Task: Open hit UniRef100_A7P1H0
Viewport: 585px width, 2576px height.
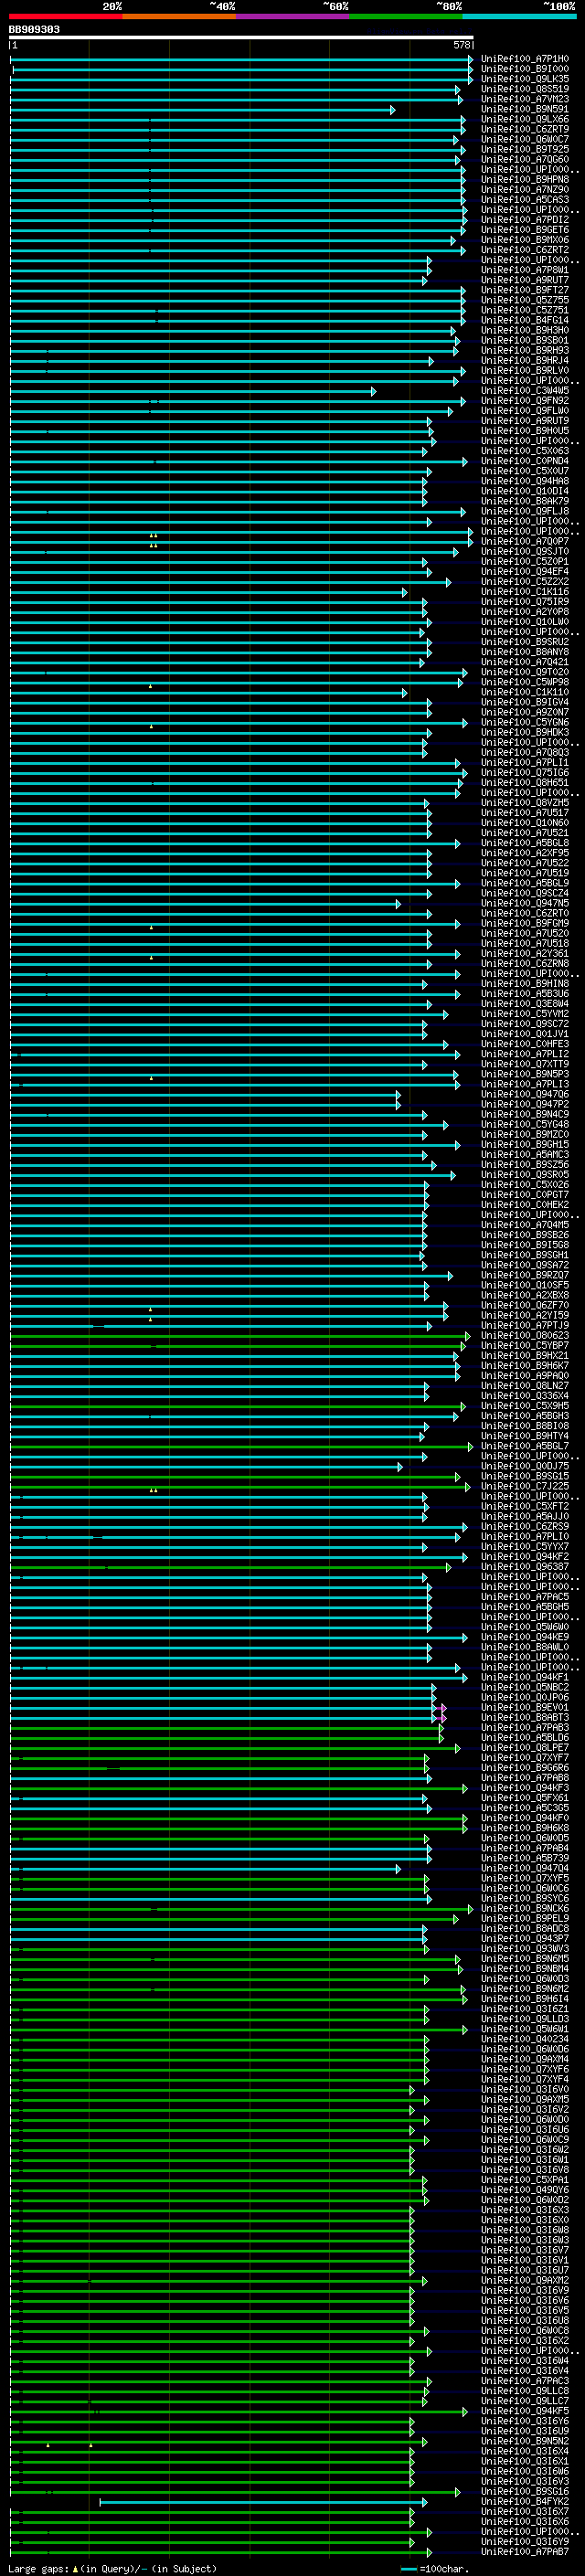Action: (525, 59)
